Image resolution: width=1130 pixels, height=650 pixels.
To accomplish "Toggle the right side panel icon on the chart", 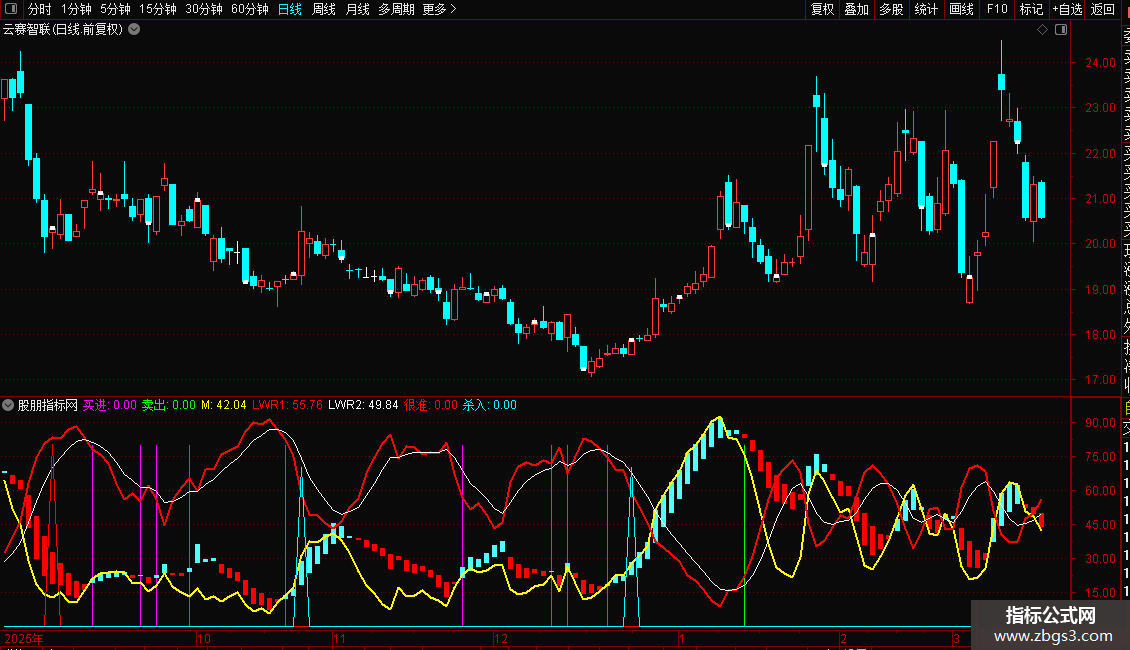I will pyautogui.click(x=1061, y=30).
